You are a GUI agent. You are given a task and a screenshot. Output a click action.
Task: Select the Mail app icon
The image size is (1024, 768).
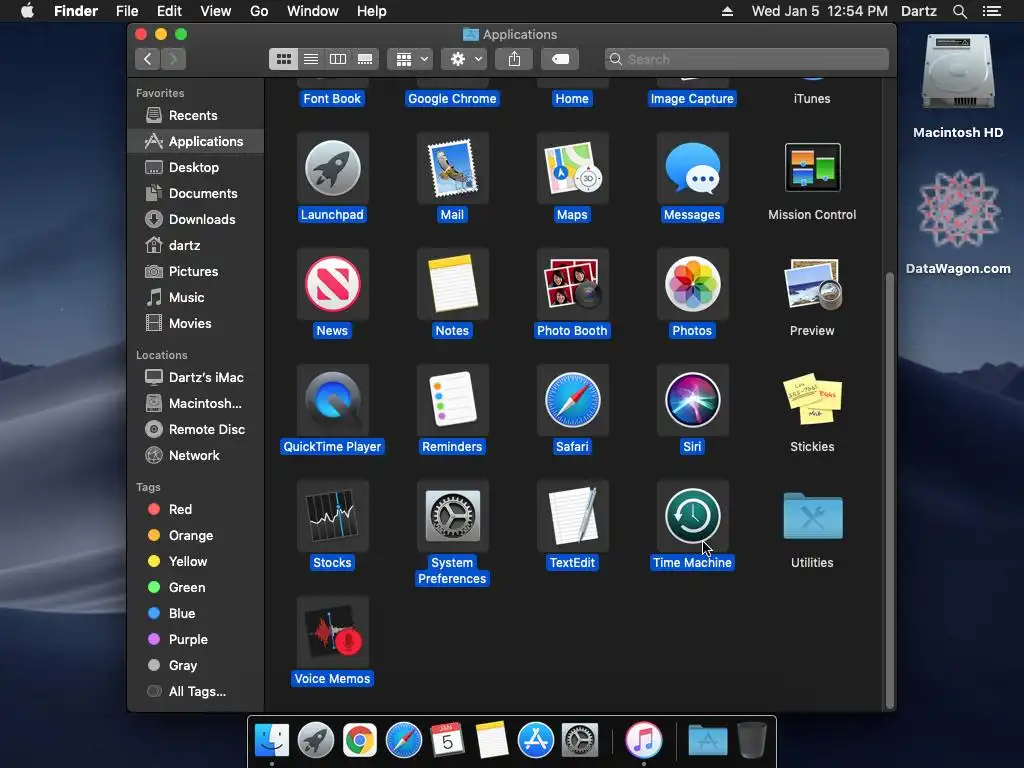[x=452, y=168]
